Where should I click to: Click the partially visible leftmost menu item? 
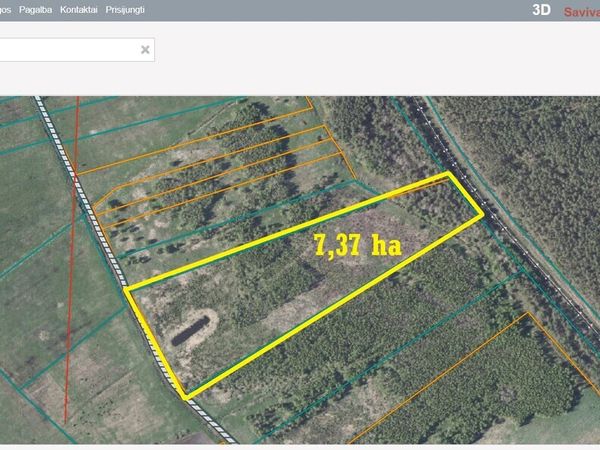(4, 11)
